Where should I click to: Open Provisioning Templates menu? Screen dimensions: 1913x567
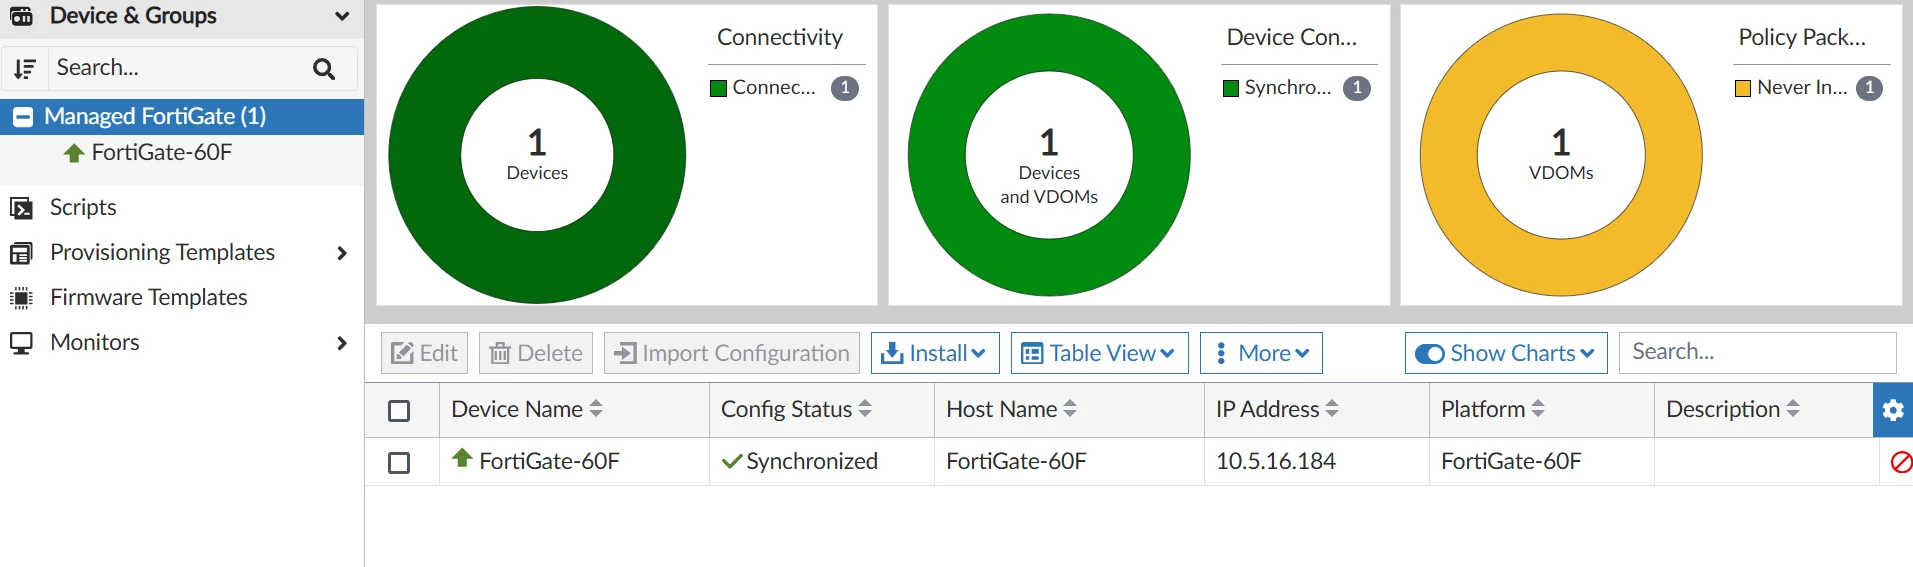[162, 252]
